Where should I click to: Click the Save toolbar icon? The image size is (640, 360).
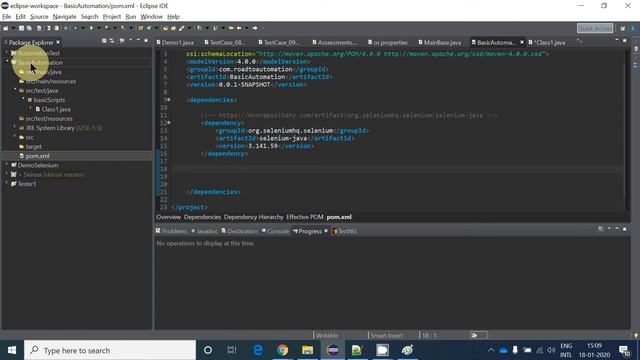[x=21, y=28]
